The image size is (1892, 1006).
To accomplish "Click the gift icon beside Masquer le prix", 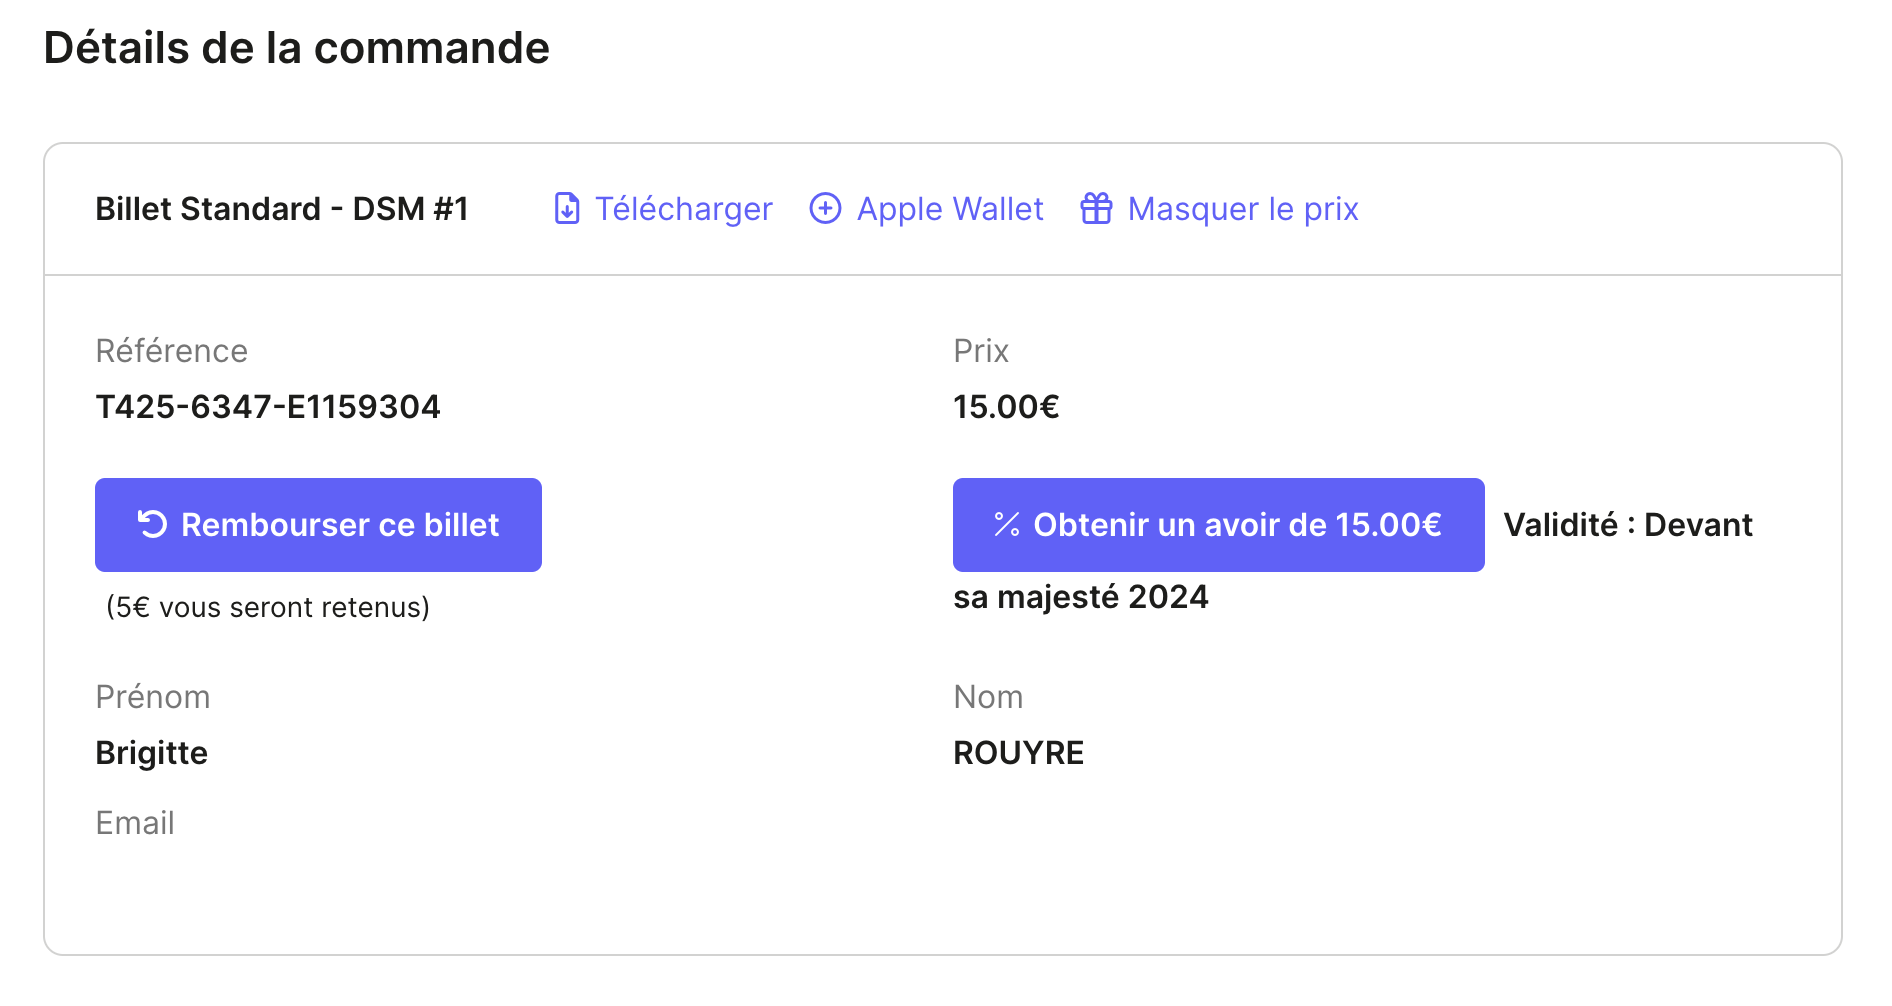I will pos(1096,209).
